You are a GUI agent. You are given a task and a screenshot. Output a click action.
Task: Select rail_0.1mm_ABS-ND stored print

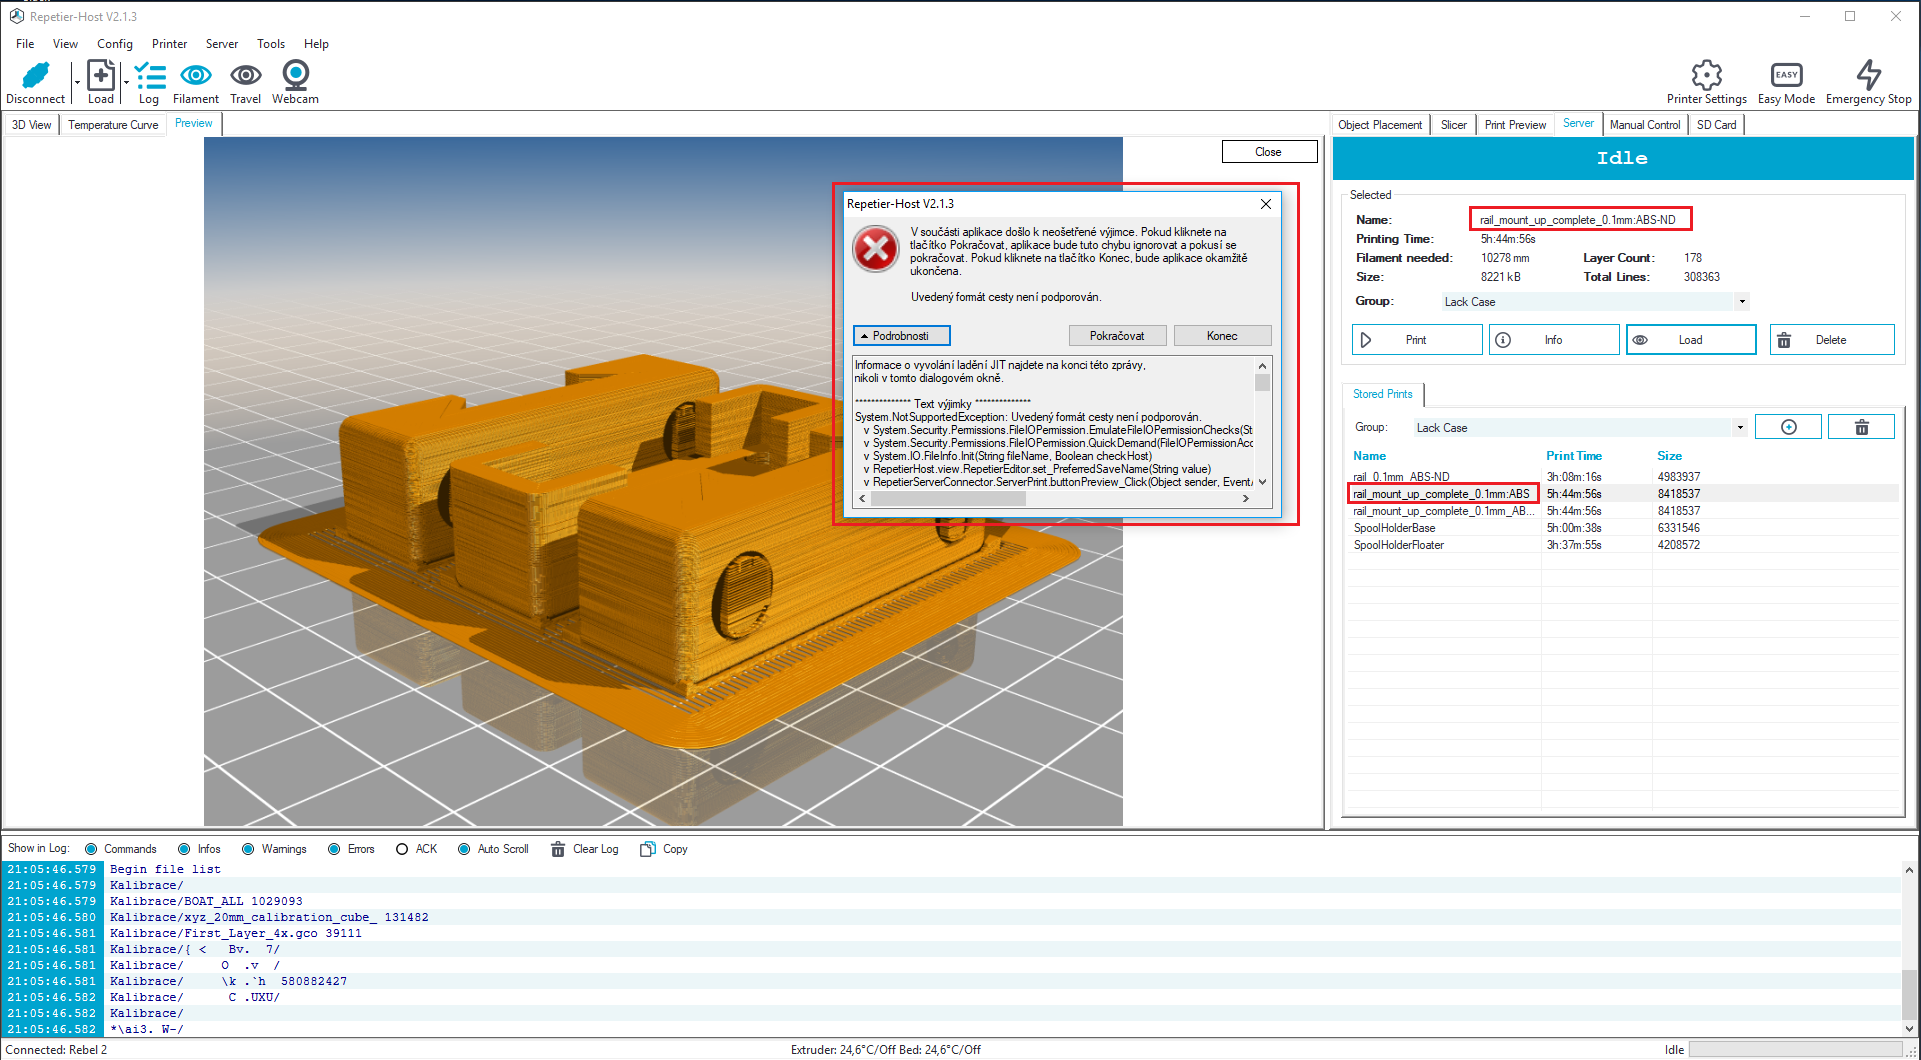click(x=1625, y=477)
